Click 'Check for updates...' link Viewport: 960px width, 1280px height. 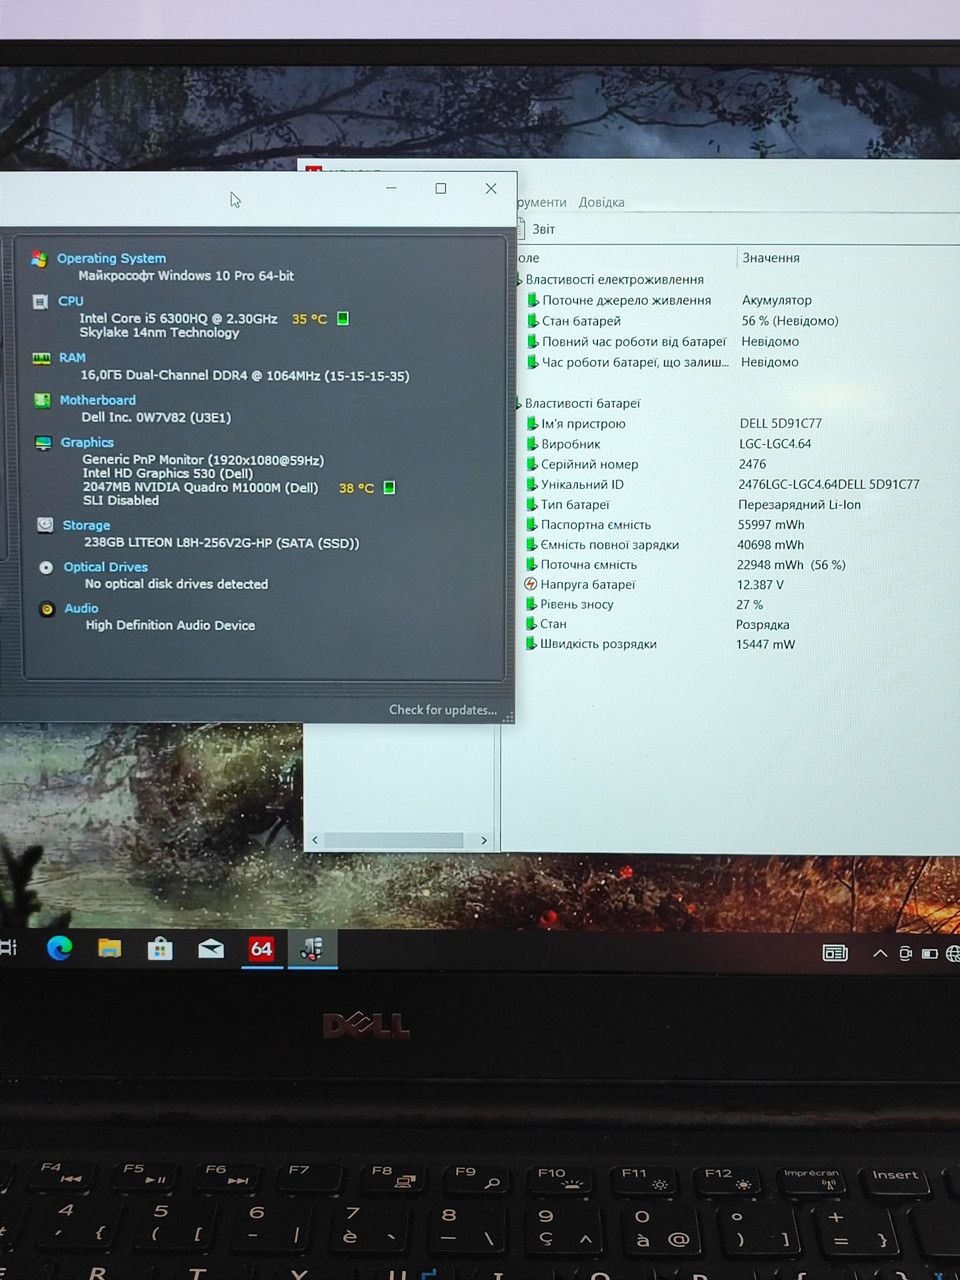coord(443,710)
